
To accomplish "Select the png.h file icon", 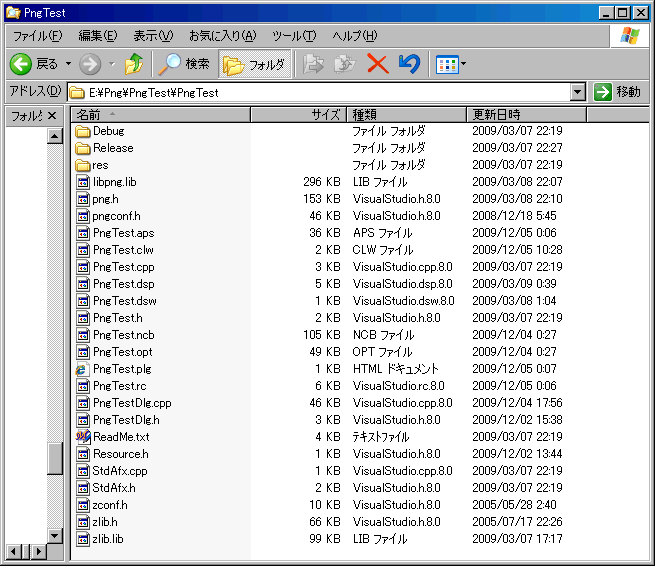I will 83,199.
